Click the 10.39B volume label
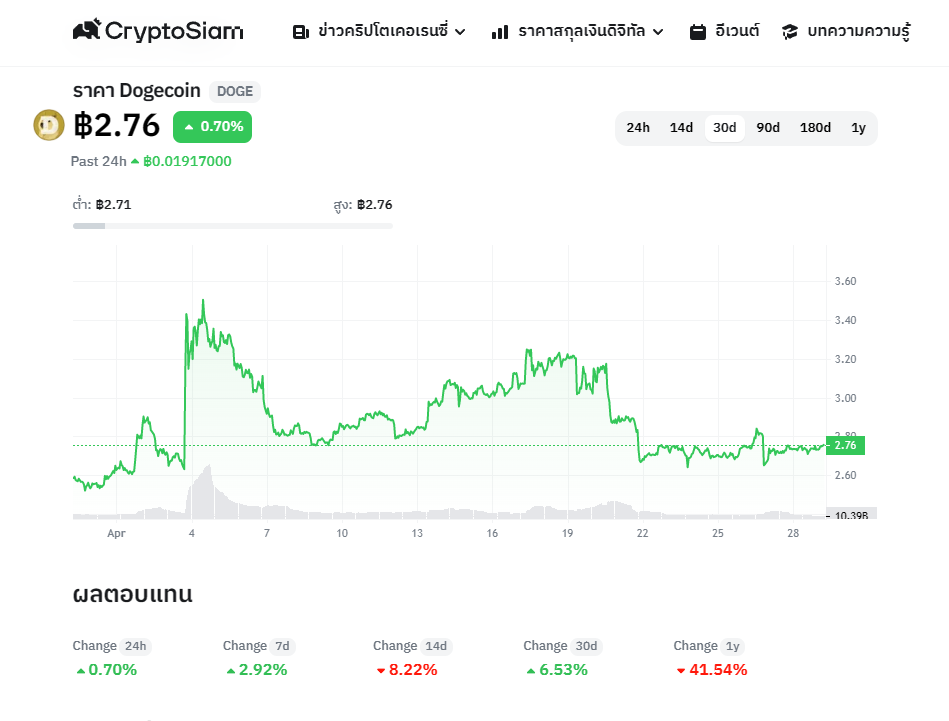Screen dimensions: 949x721 tap(851, 515)
